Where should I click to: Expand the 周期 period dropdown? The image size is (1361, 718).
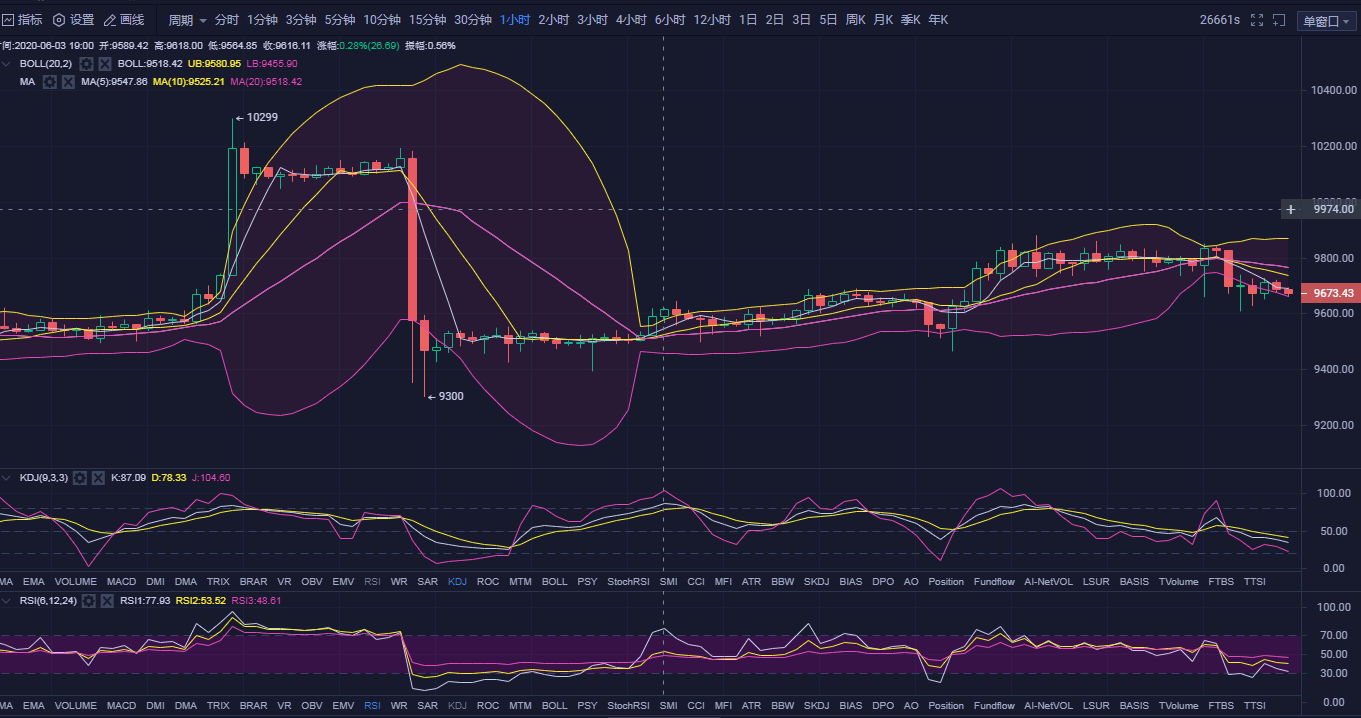tap(187, 20)
